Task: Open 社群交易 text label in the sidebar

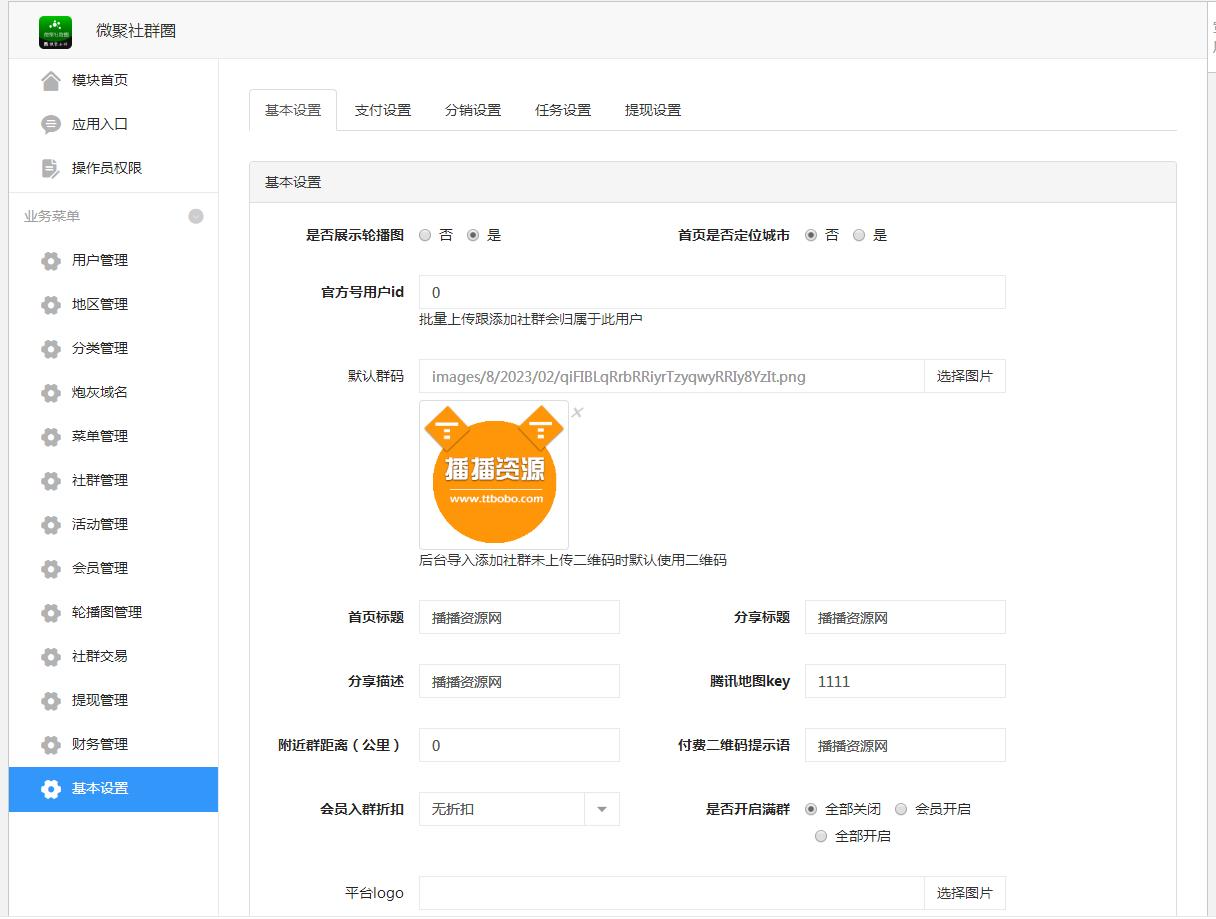Action: [x=100, y=656]
